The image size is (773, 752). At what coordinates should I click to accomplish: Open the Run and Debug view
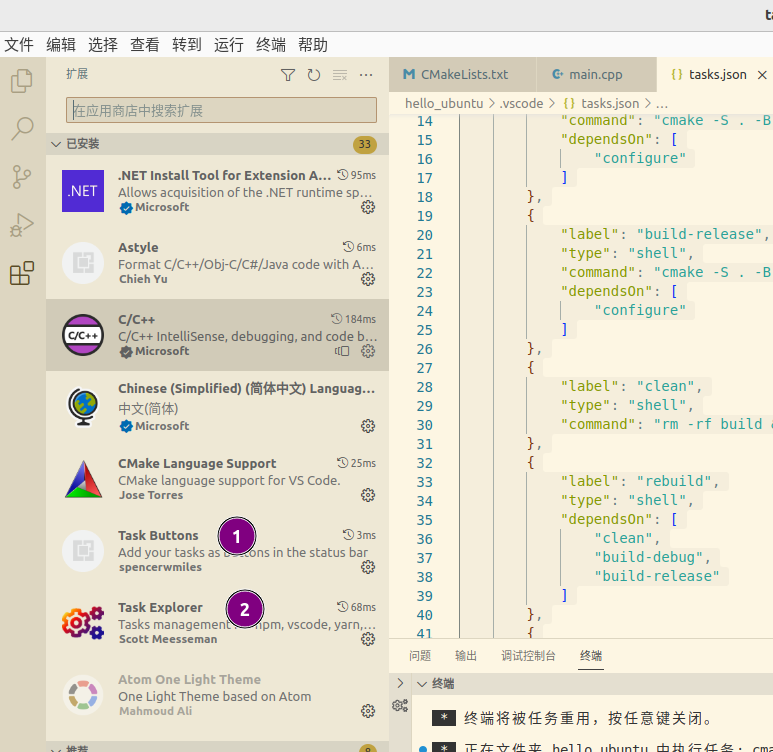click(x=22, y=225)
